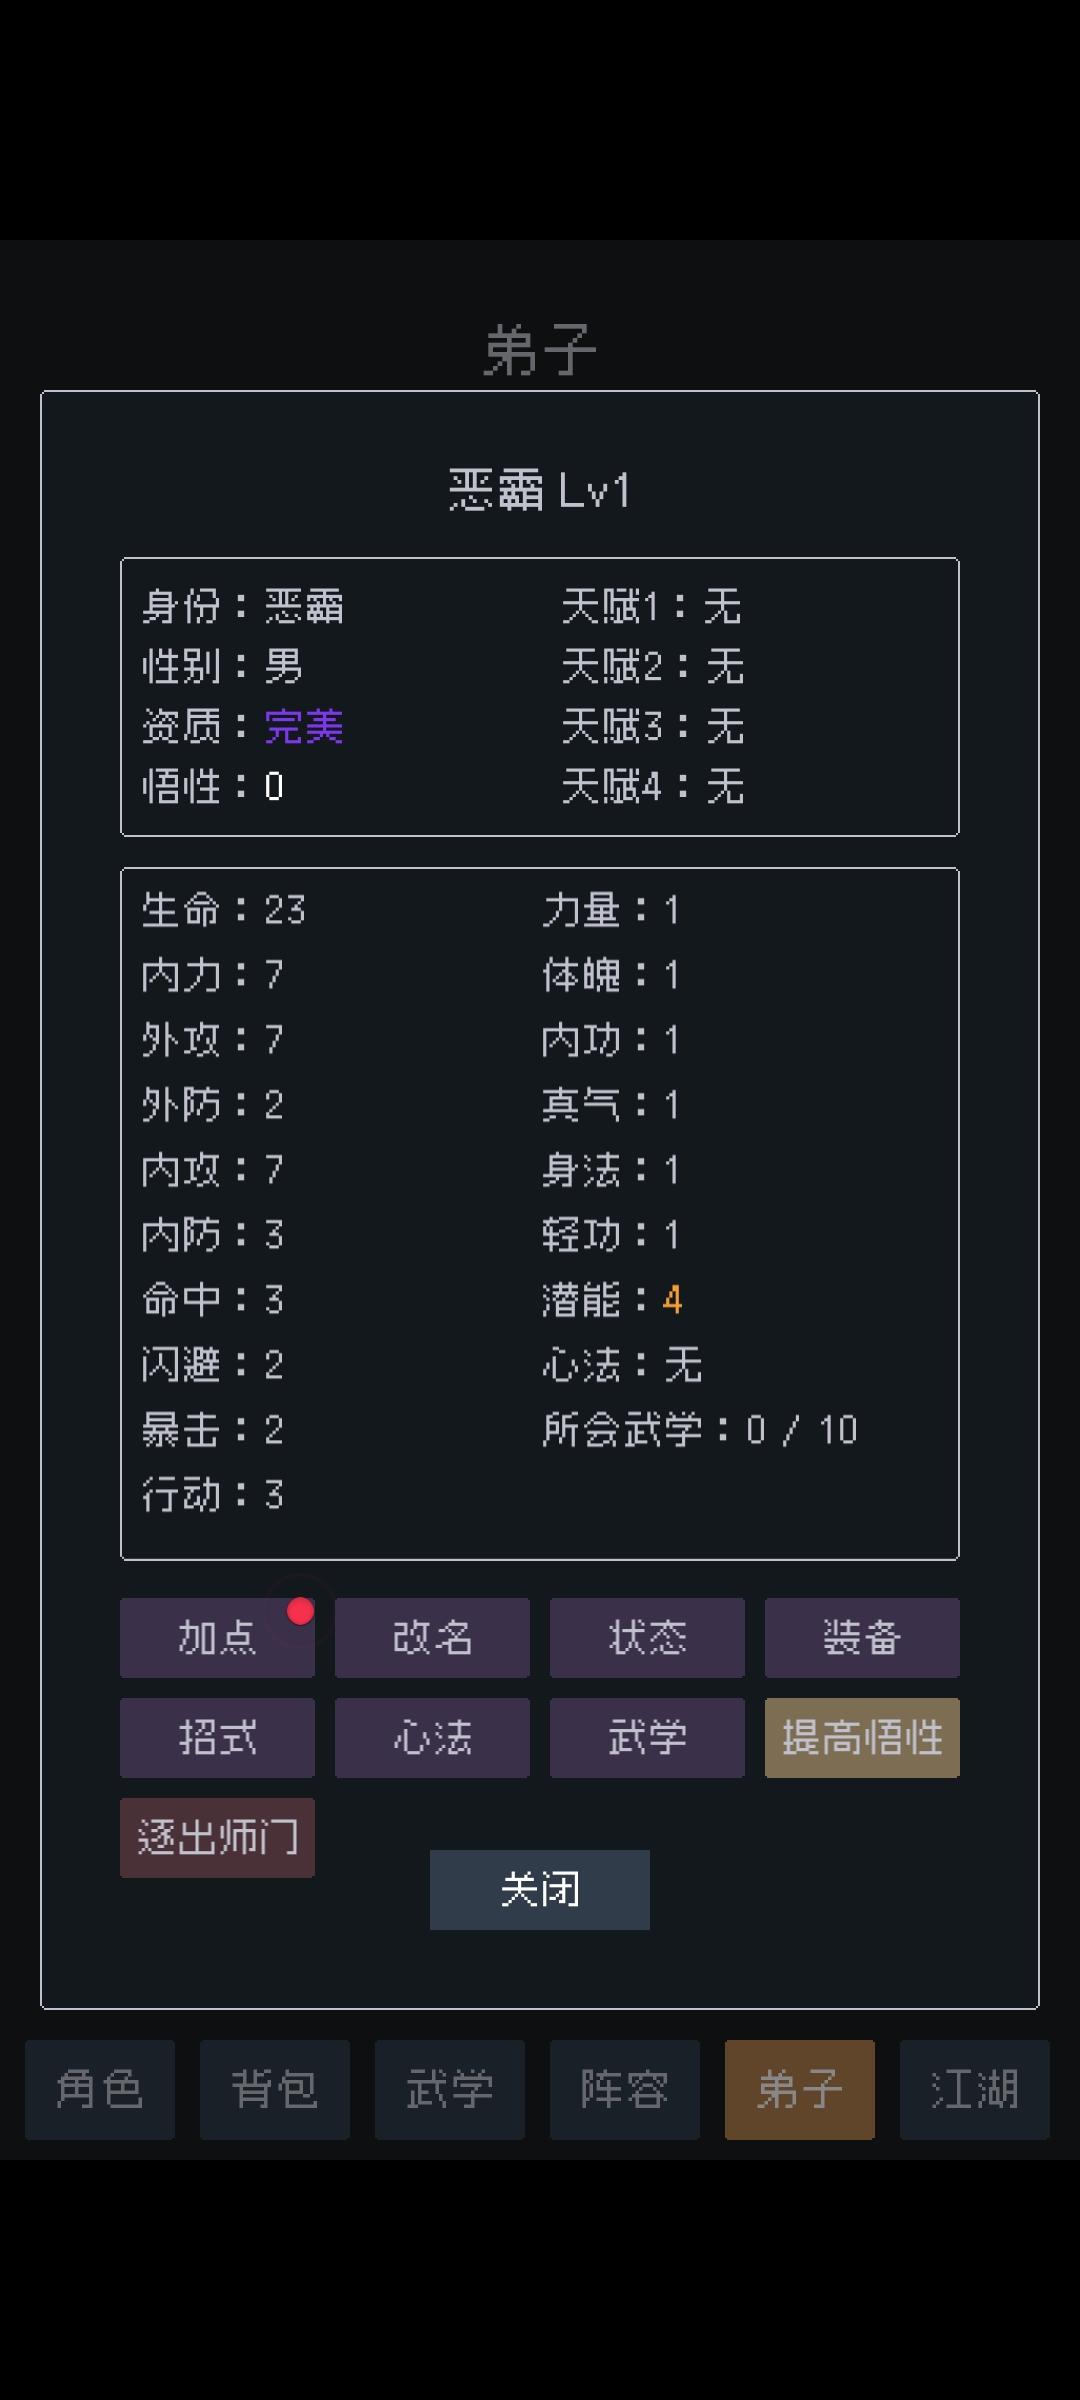Click the 恶霸 Lv1 title text
Screen dimensions: 1080x2400
pyautogui.click(x=540, y=490)
